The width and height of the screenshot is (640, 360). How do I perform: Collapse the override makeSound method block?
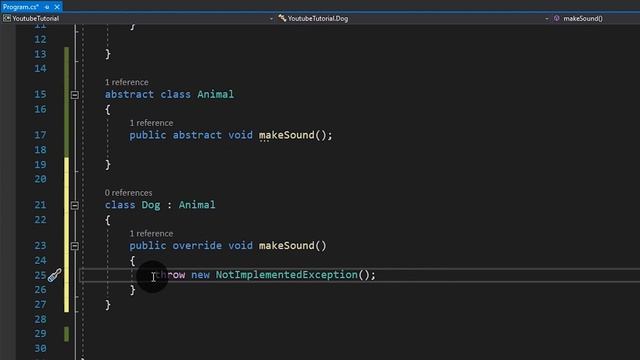pos(75,246)
